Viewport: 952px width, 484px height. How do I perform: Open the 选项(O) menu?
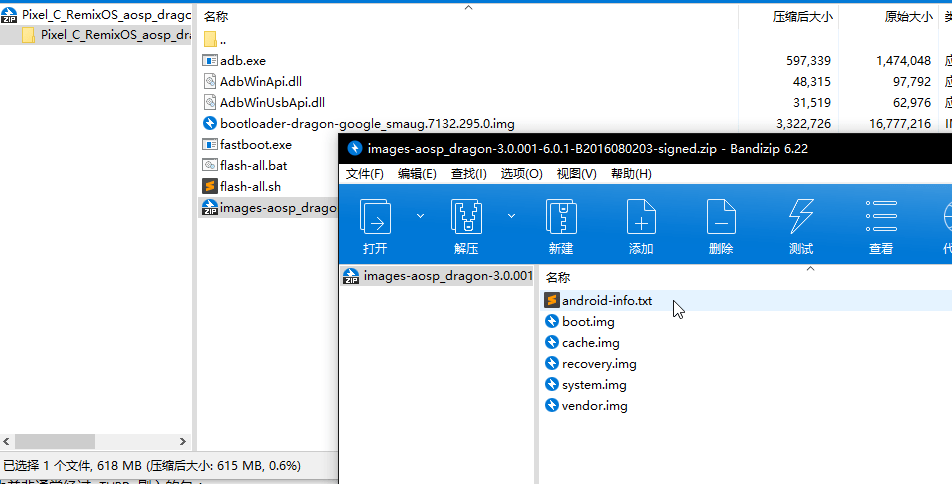point(521,174)
